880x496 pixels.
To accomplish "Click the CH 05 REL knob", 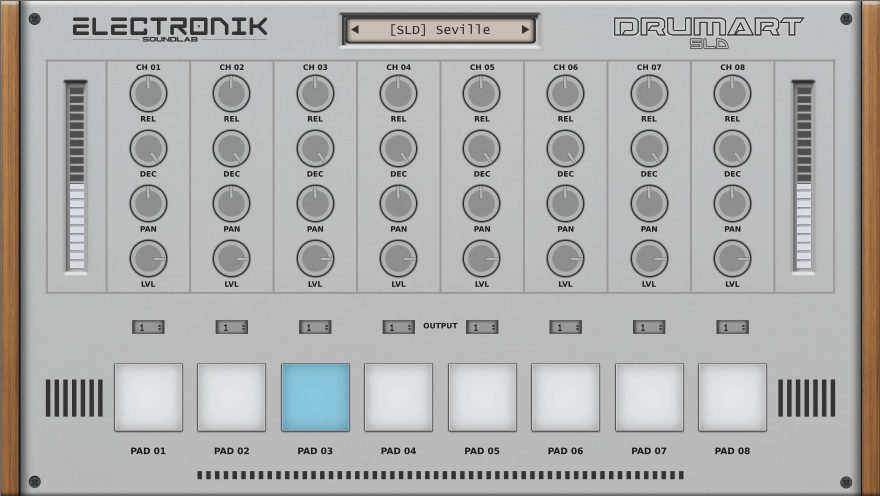I will 482,94.
